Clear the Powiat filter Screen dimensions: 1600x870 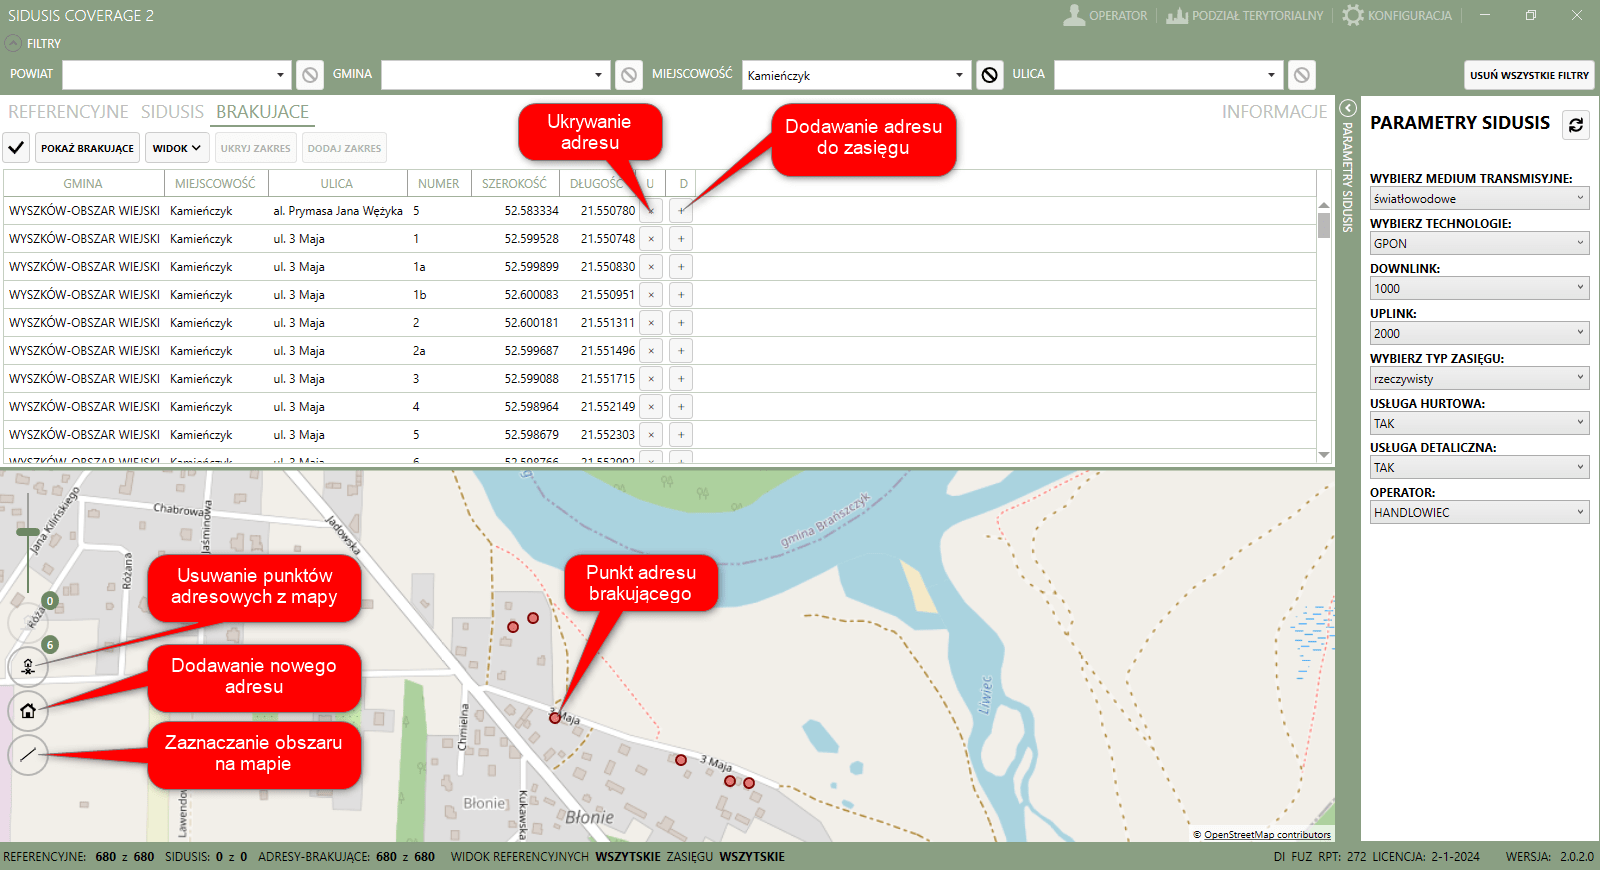tap(310, 75)
